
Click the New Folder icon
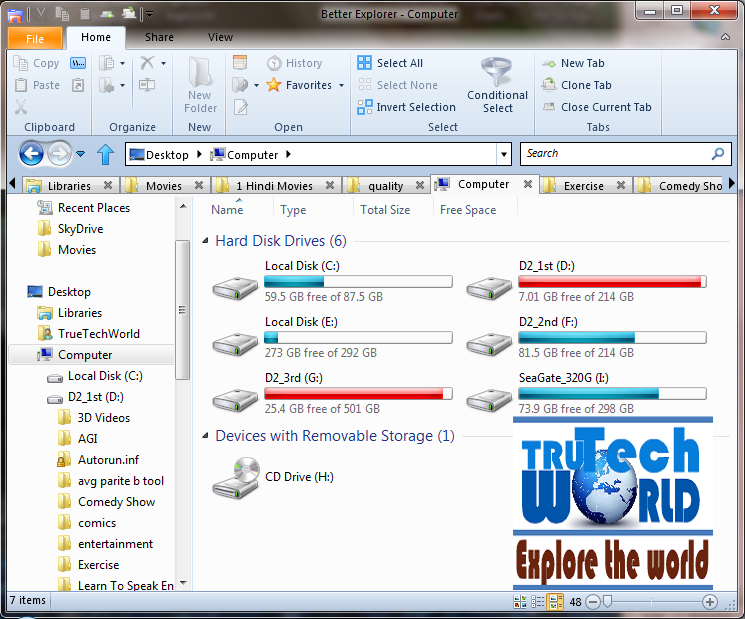pos(200,71)
